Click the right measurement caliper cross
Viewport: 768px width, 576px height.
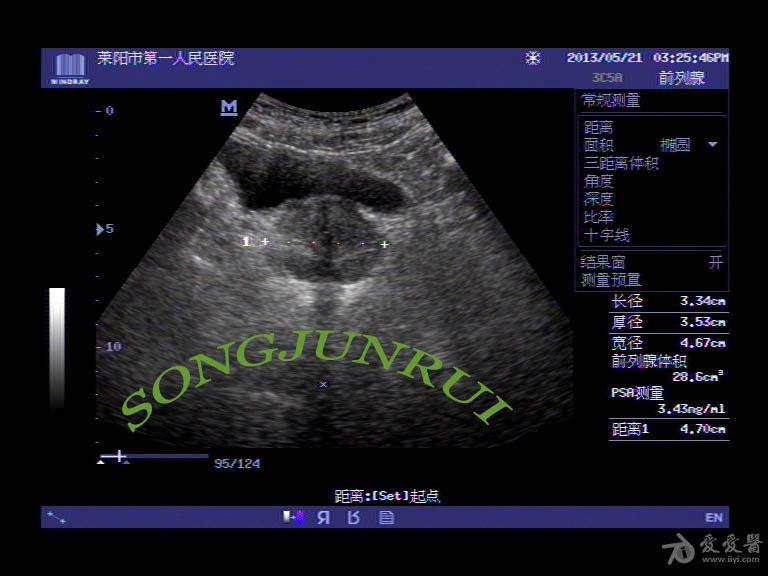(x=385, y=244)
